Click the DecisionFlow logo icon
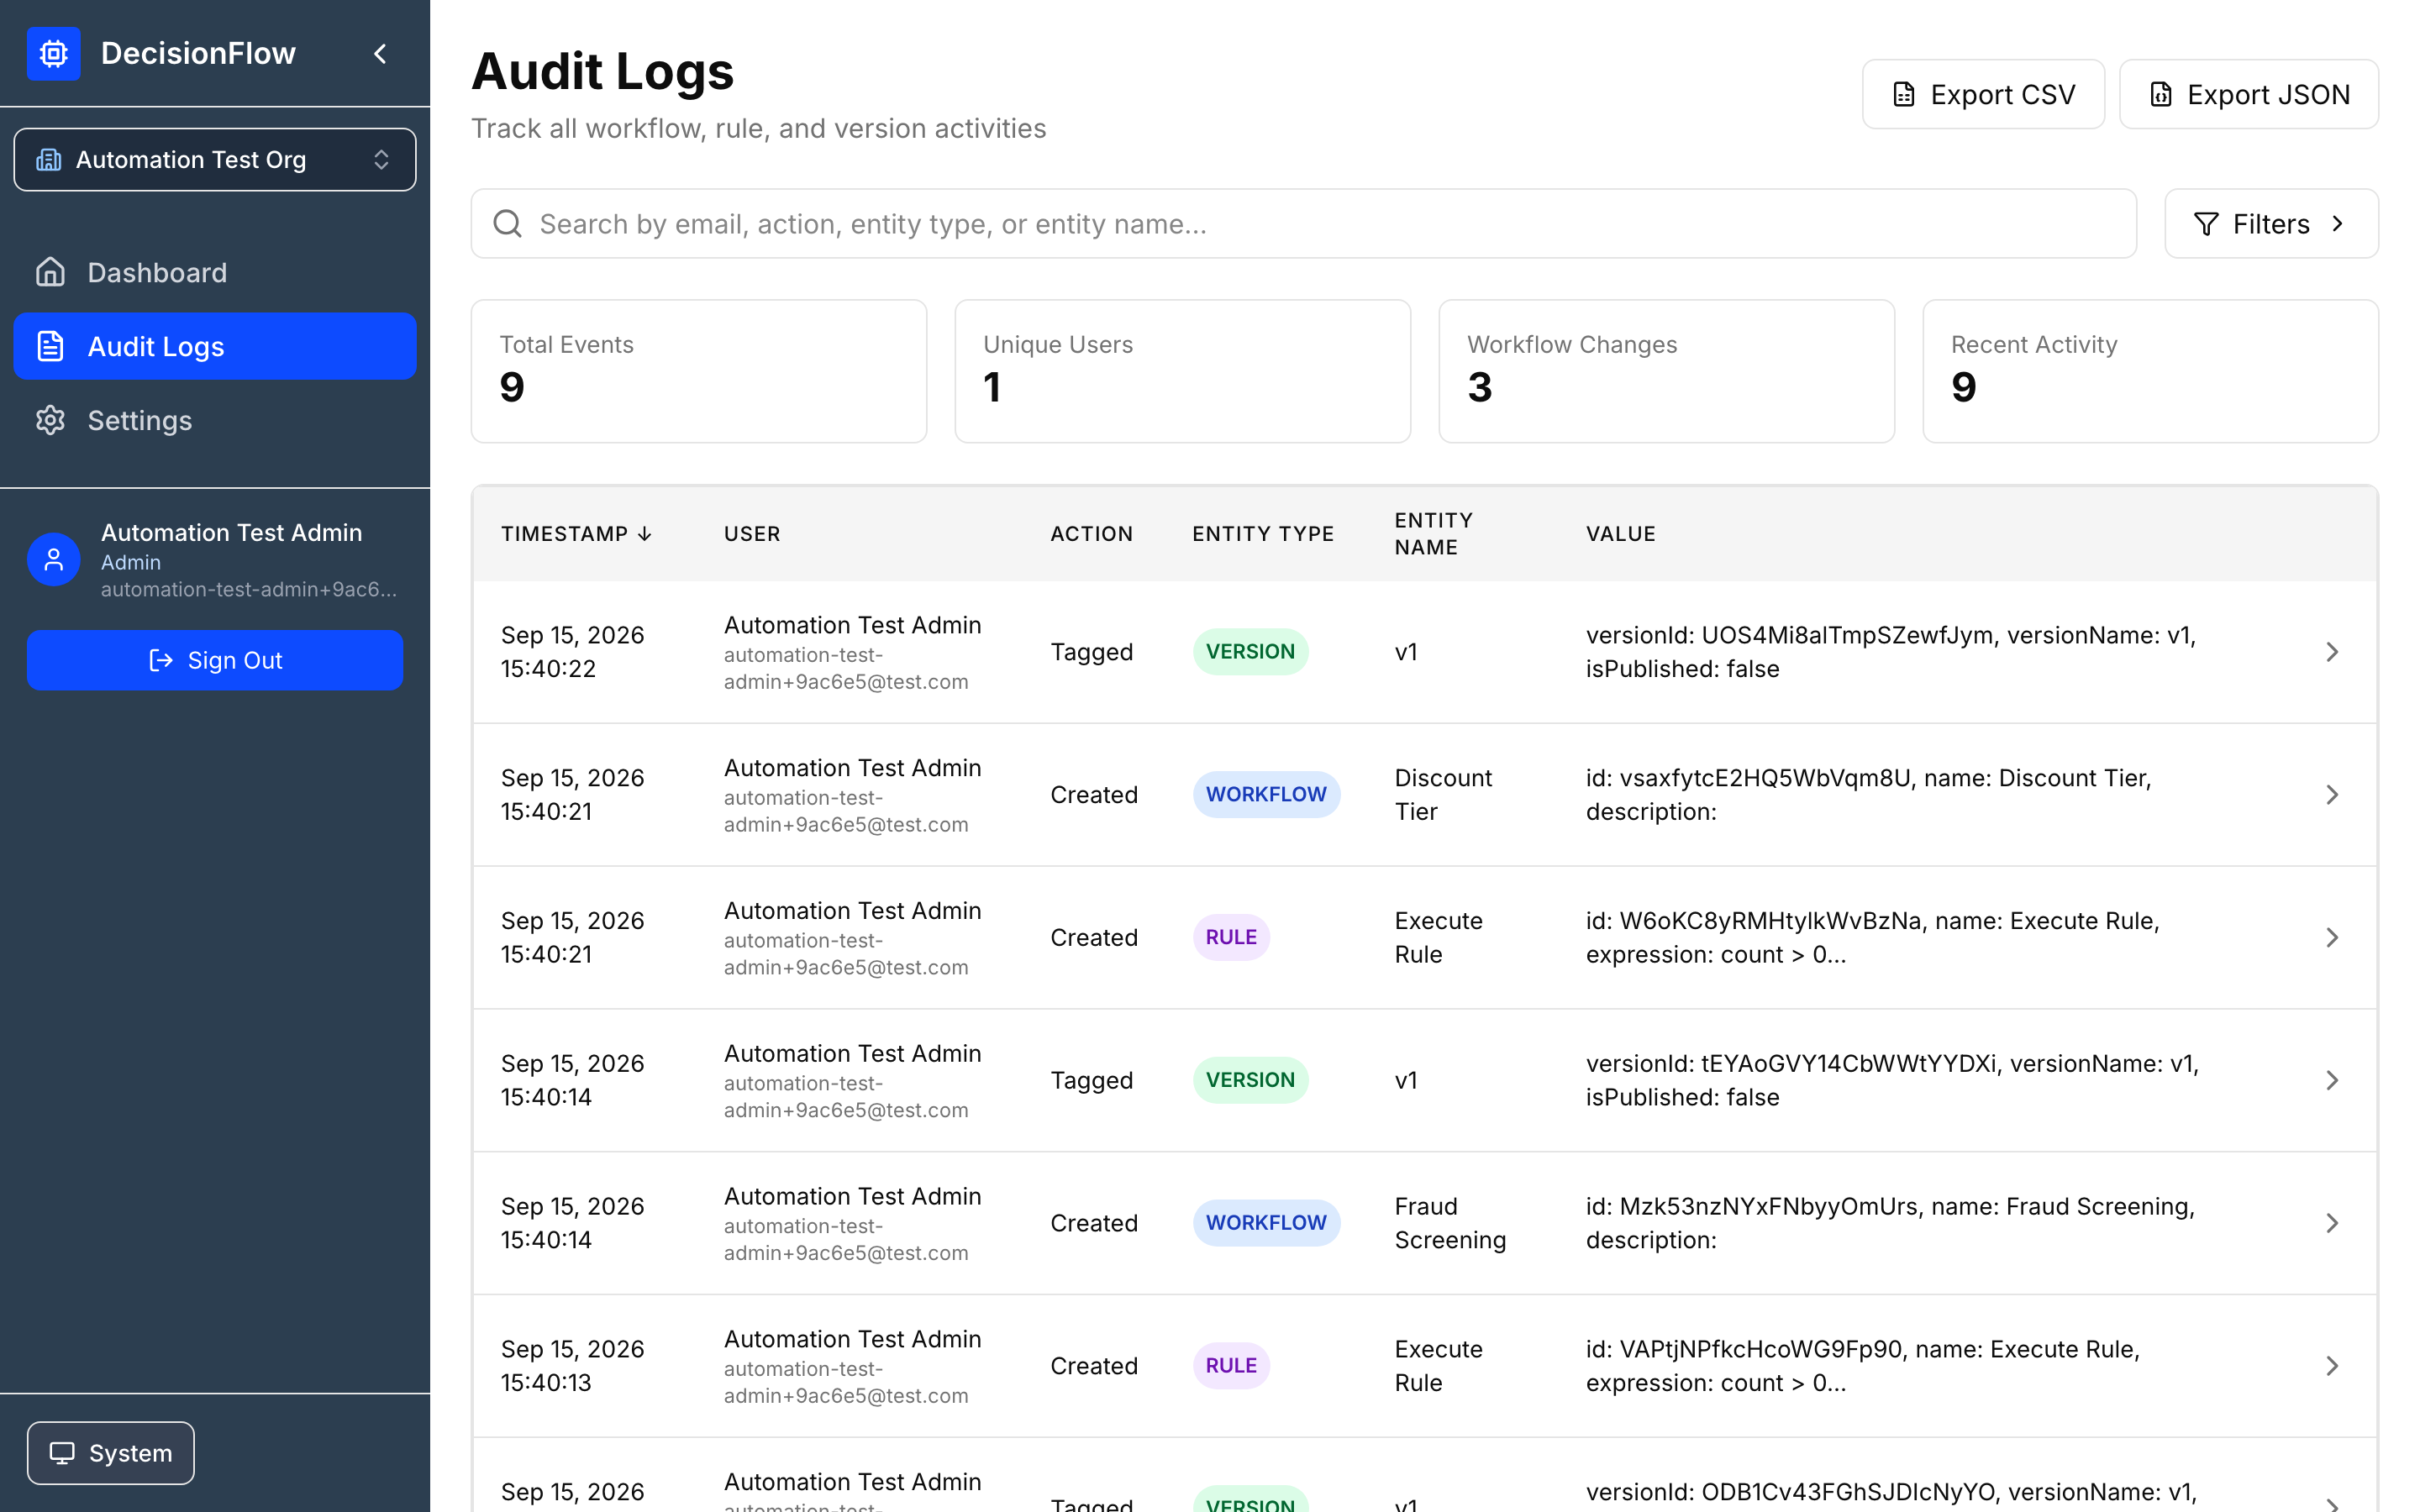 tap(54, 53)
